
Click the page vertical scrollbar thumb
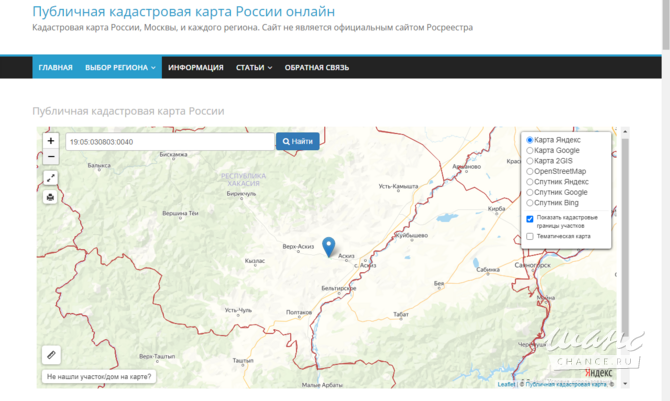coord(666,25)
